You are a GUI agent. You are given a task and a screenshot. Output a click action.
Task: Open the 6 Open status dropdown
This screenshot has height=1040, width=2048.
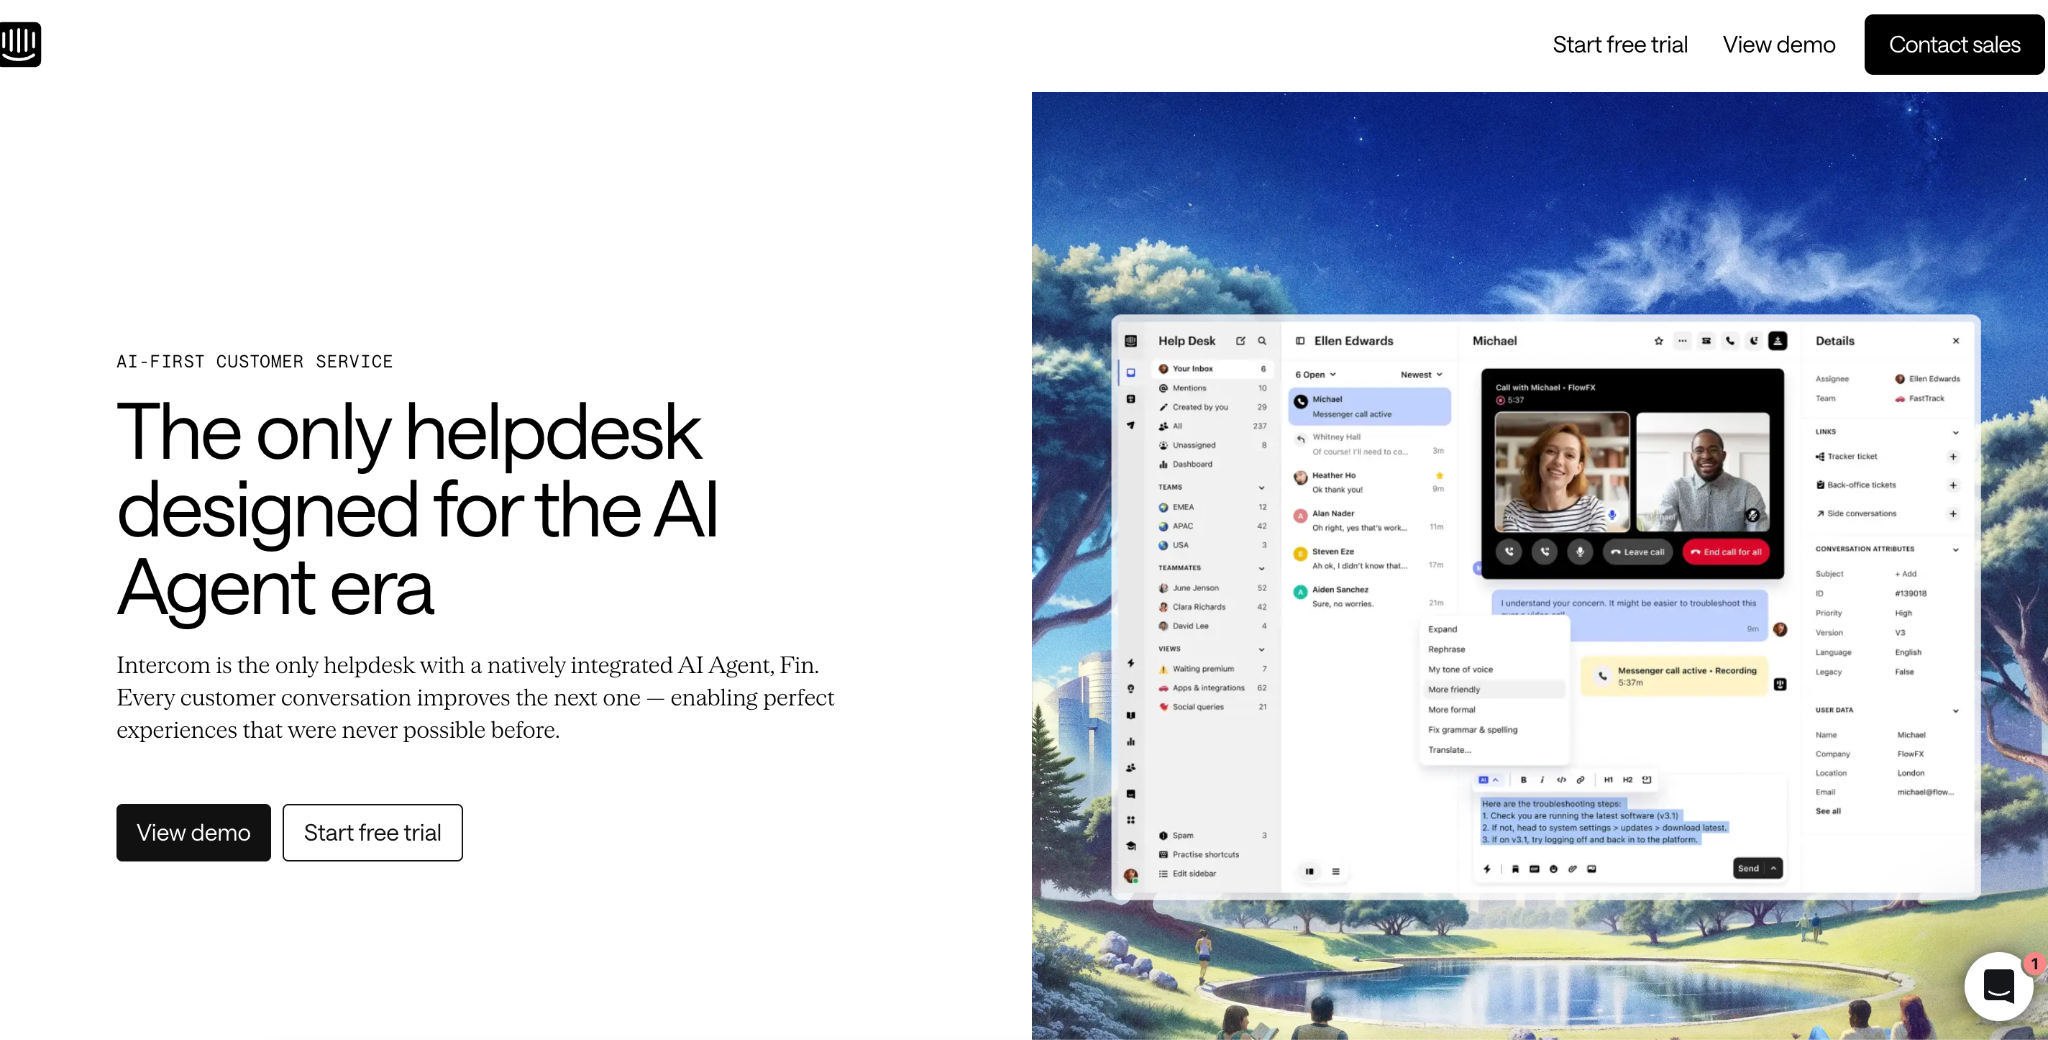1315,374
